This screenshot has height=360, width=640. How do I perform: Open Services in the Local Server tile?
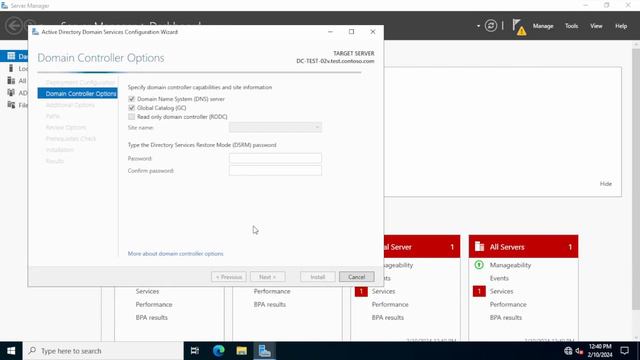[x=383, y=291]
